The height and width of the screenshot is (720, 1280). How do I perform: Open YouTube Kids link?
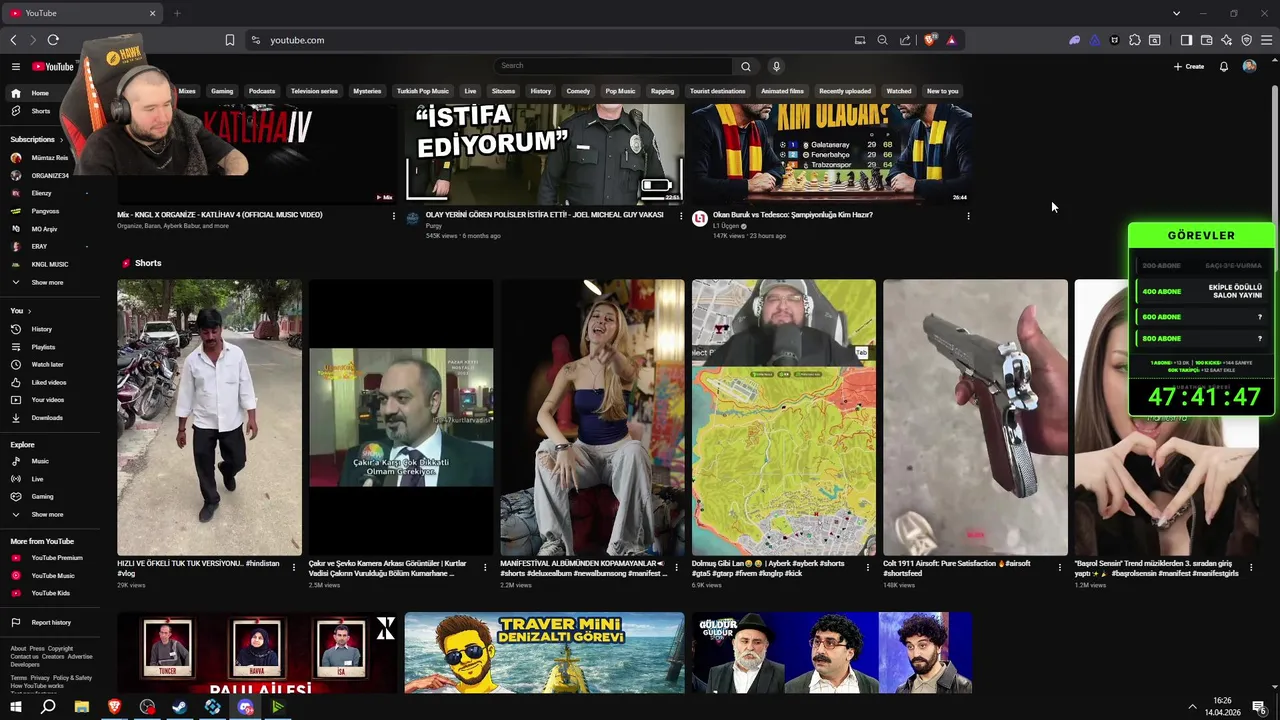pos(50,593)
